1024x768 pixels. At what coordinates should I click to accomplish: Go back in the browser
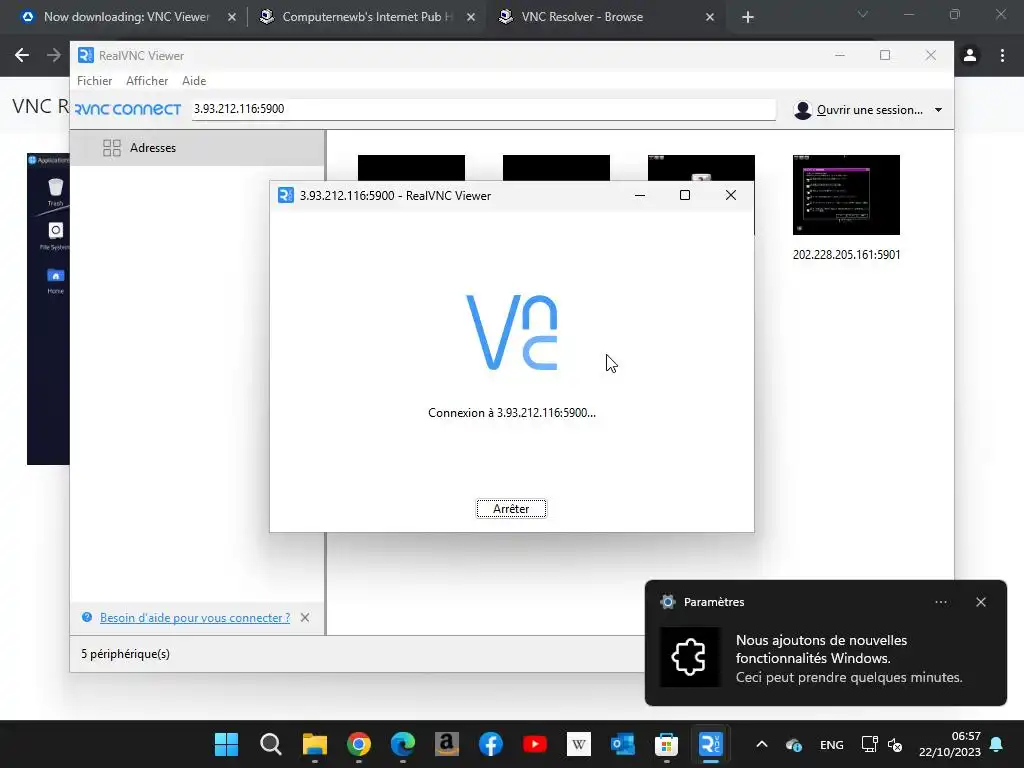pyautogui.click(x=22, y=56)
